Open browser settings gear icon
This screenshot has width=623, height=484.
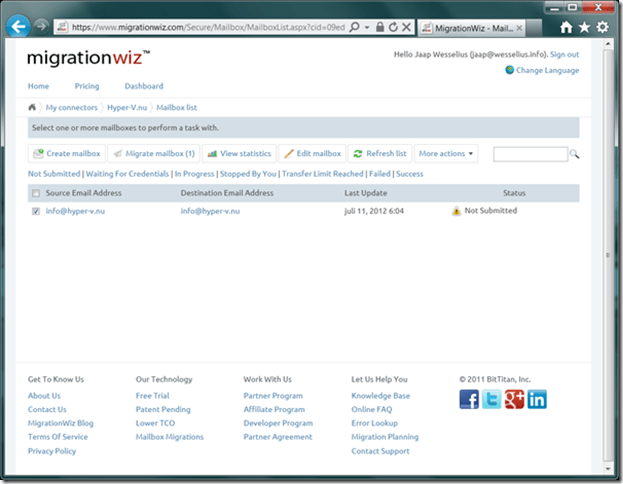coord(602,27)
